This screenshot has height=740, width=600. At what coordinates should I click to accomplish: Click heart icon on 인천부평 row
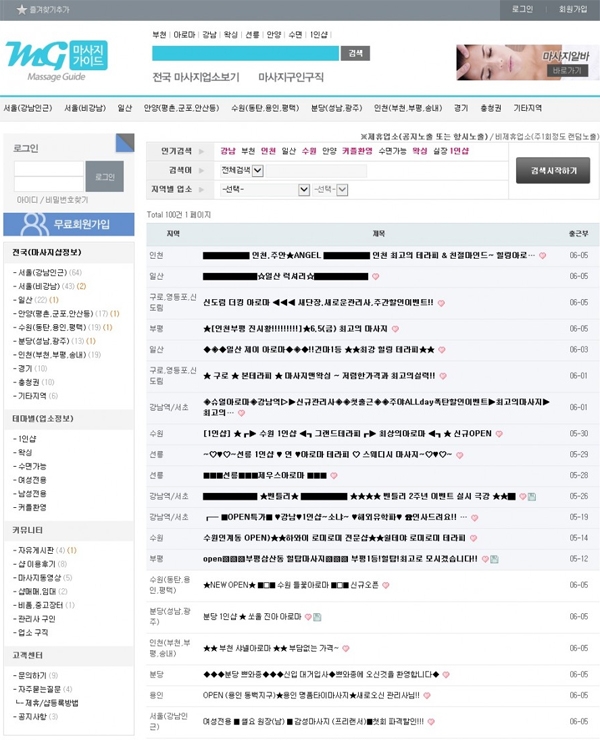click(x=396, y=329)
